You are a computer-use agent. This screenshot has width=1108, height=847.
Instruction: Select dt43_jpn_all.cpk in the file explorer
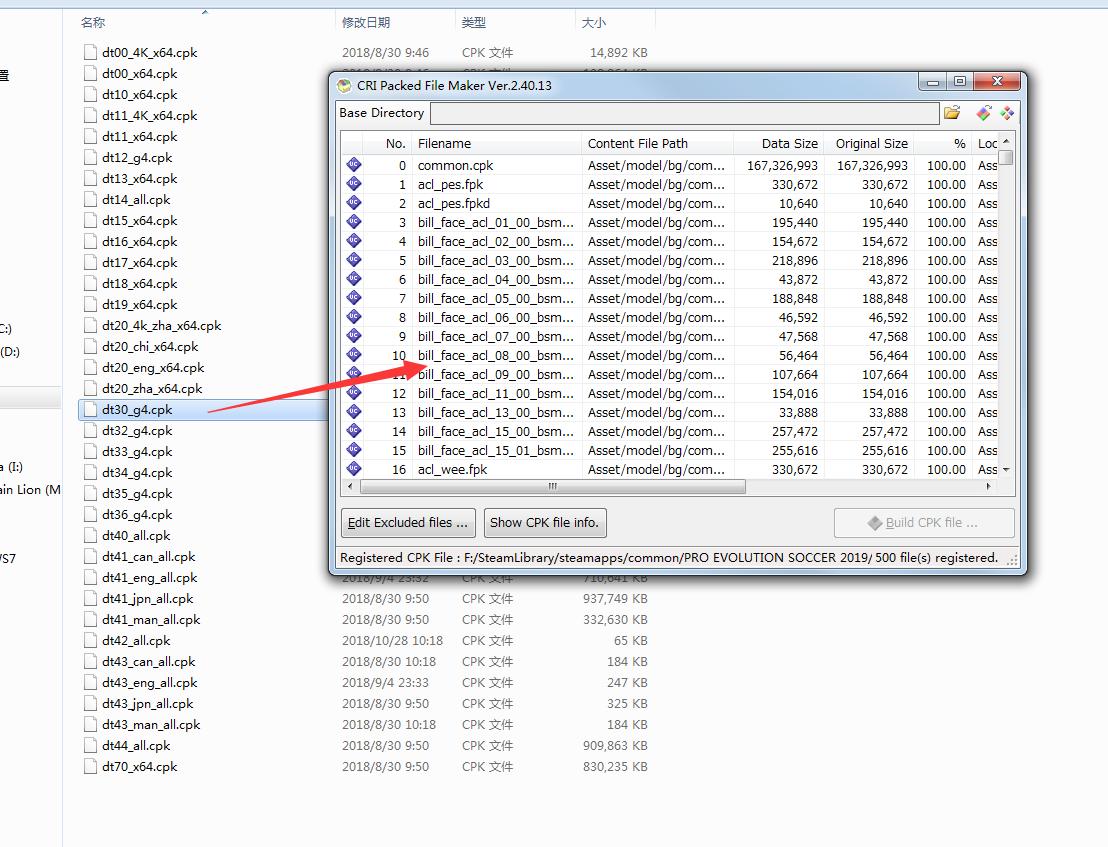point(148,703)
